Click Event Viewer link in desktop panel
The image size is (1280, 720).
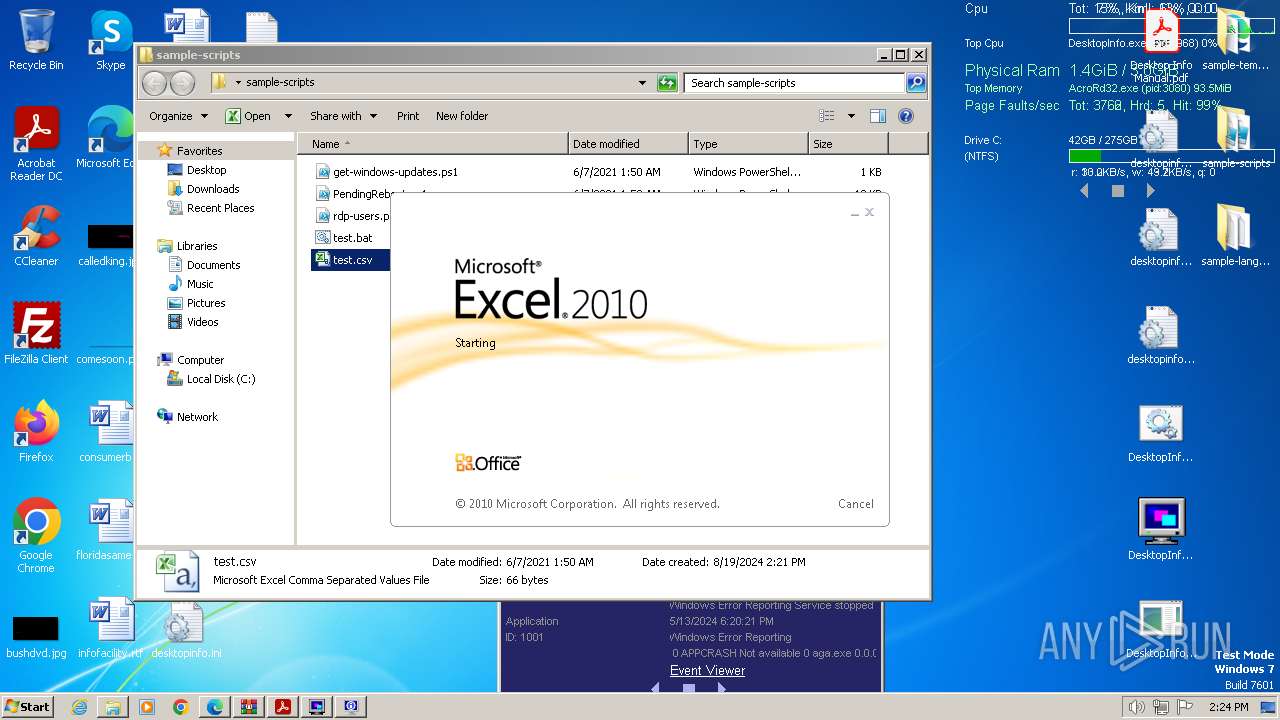(x=707, y=671)
